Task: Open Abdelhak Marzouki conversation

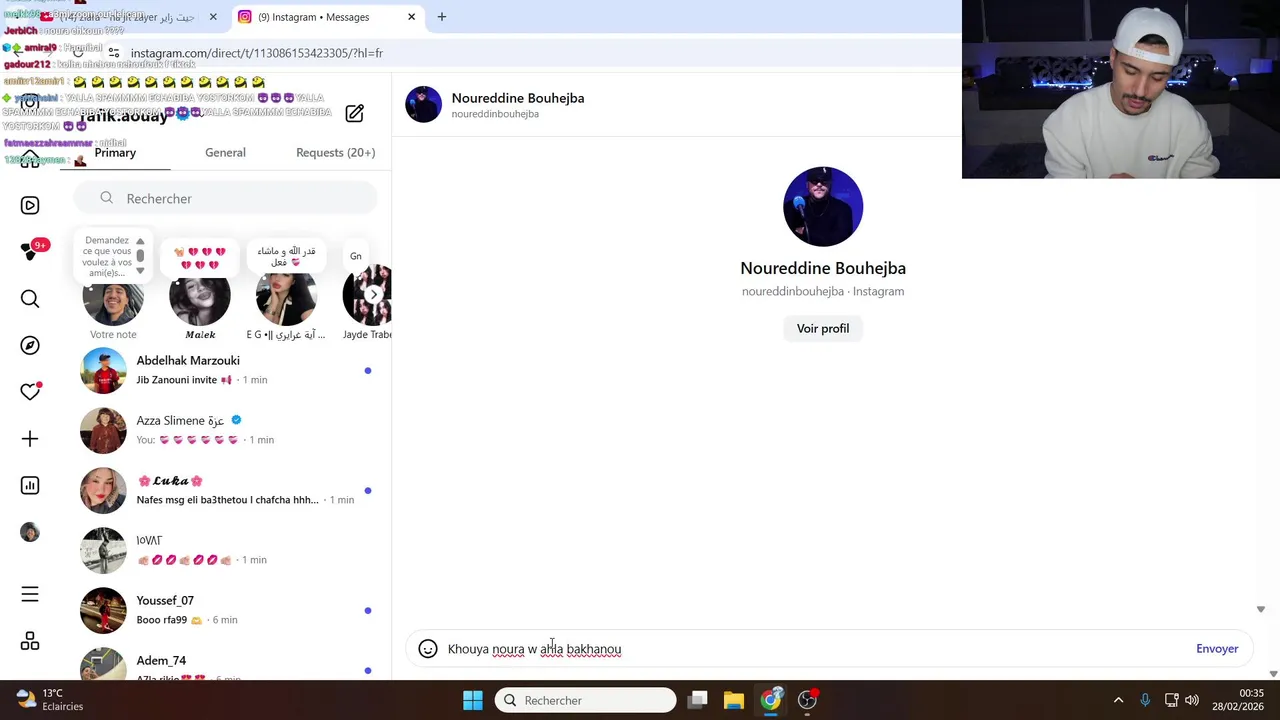Action: 226,370
